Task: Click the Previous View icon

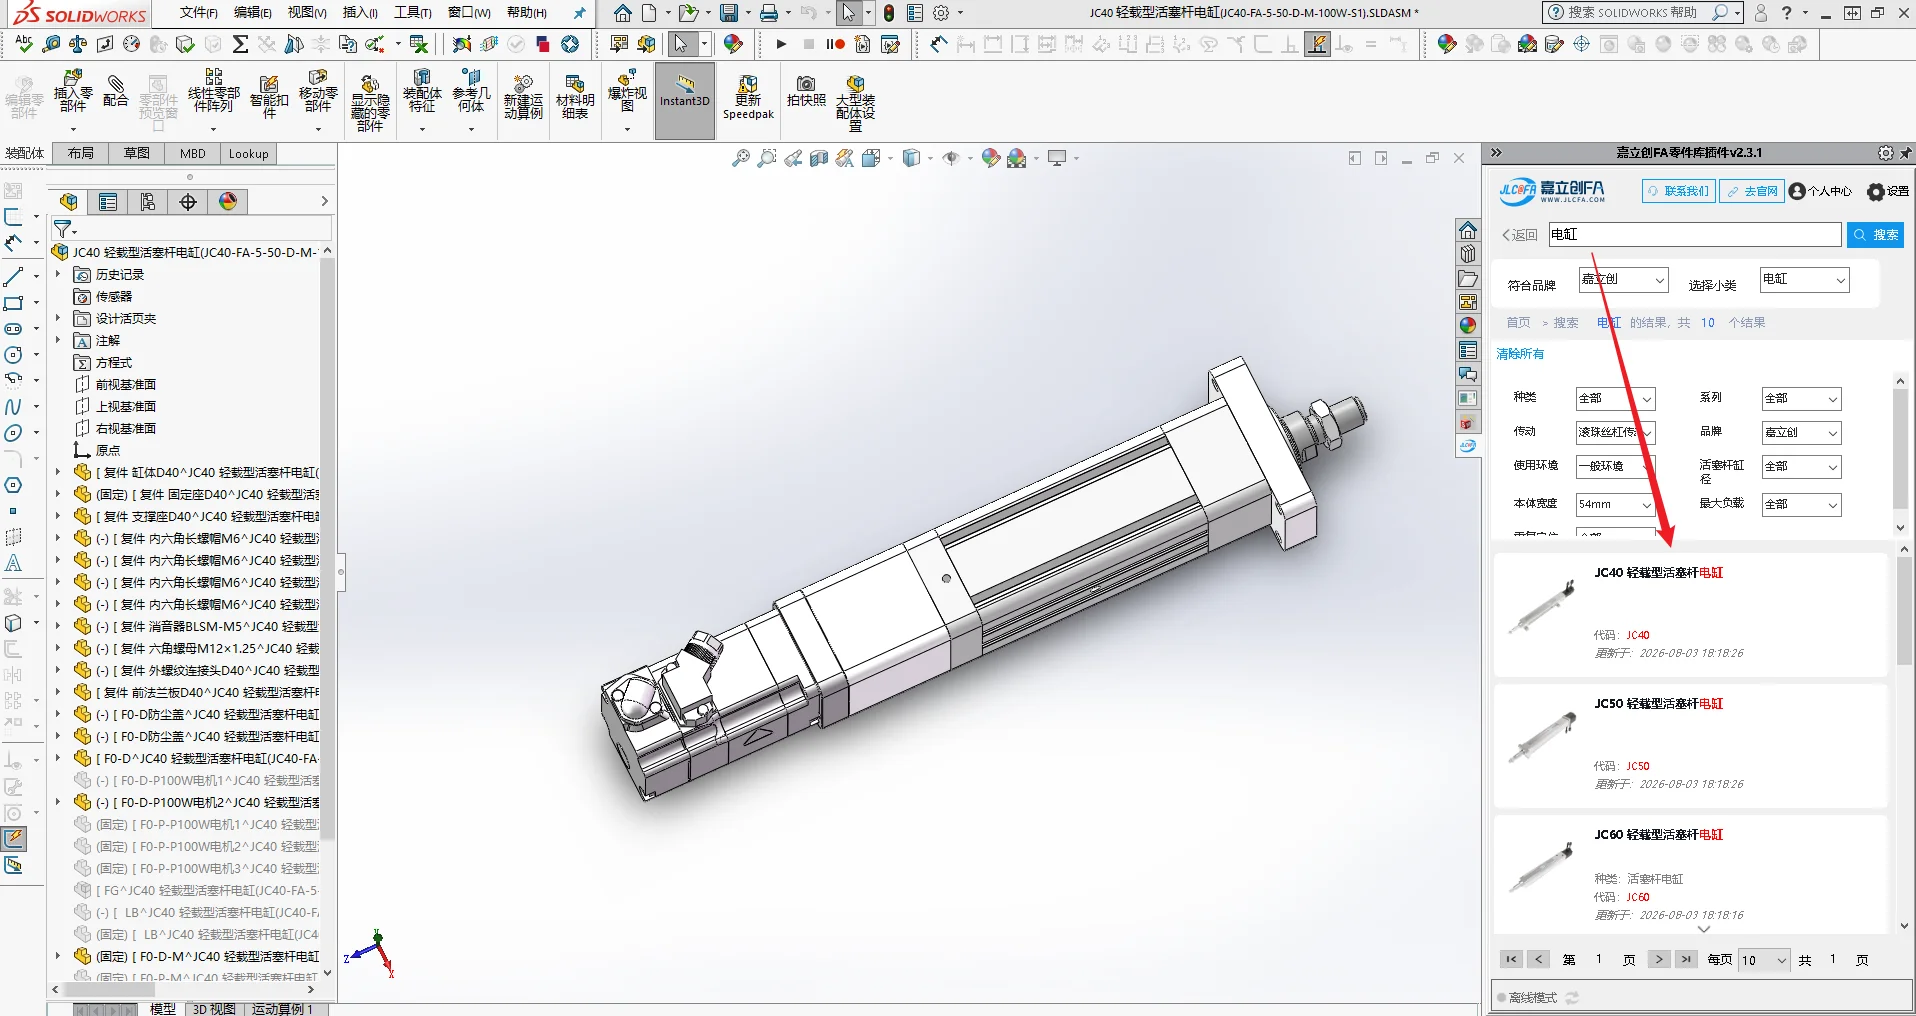Action: click(x=793, y=158)
